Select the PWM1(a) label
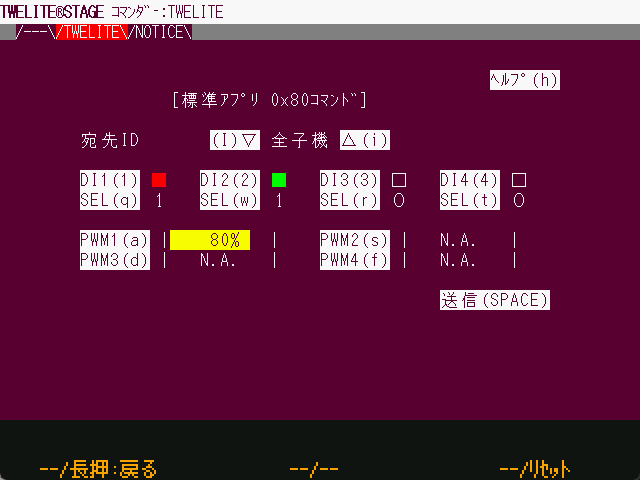Viewport: 640px width, 480px height. pyautogui.click(x=115, y=240)
